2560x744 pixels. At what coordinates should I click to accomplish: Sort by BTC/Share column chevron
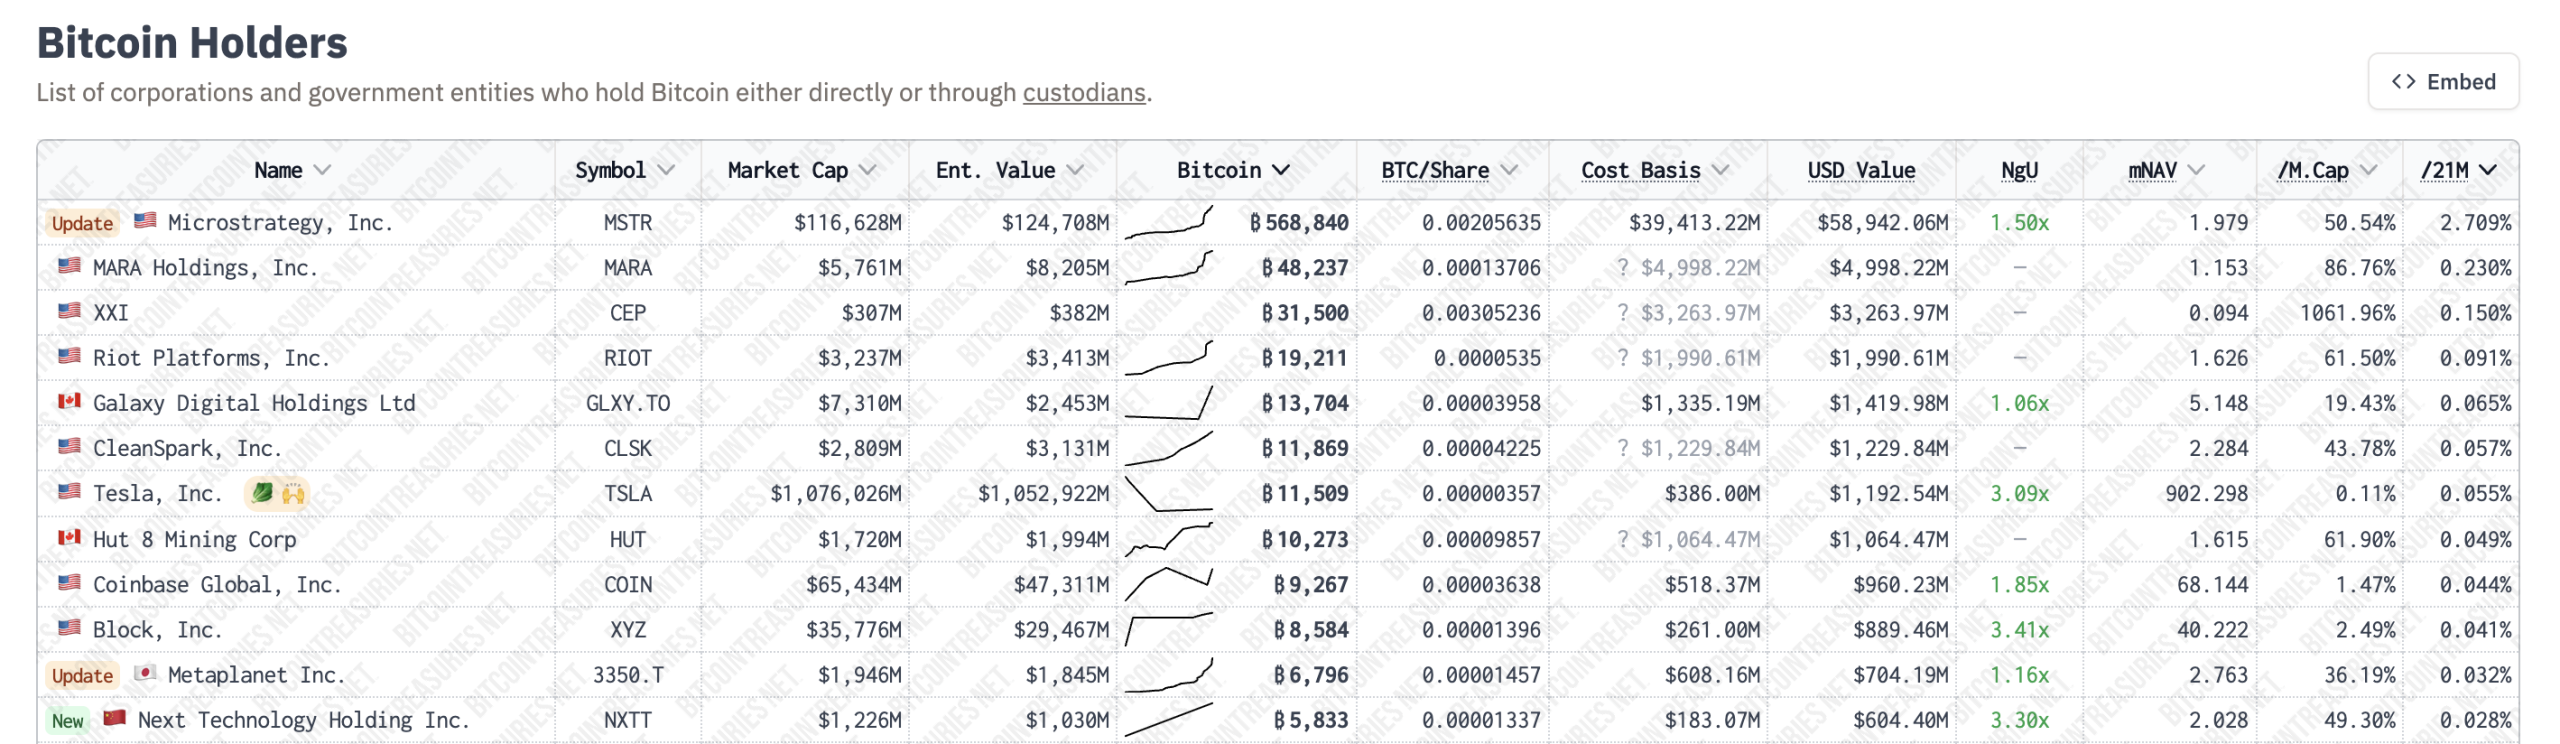pos(1509,171)
